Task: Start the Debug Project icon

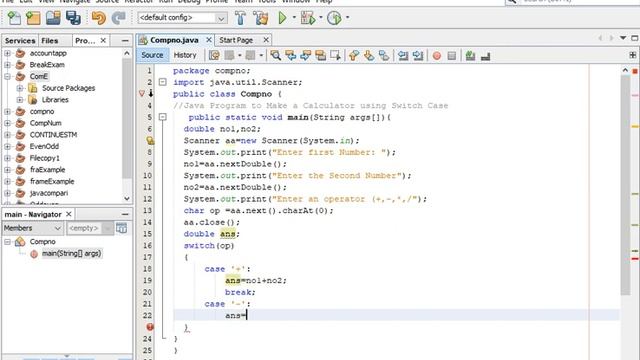Action: [308, 18]
